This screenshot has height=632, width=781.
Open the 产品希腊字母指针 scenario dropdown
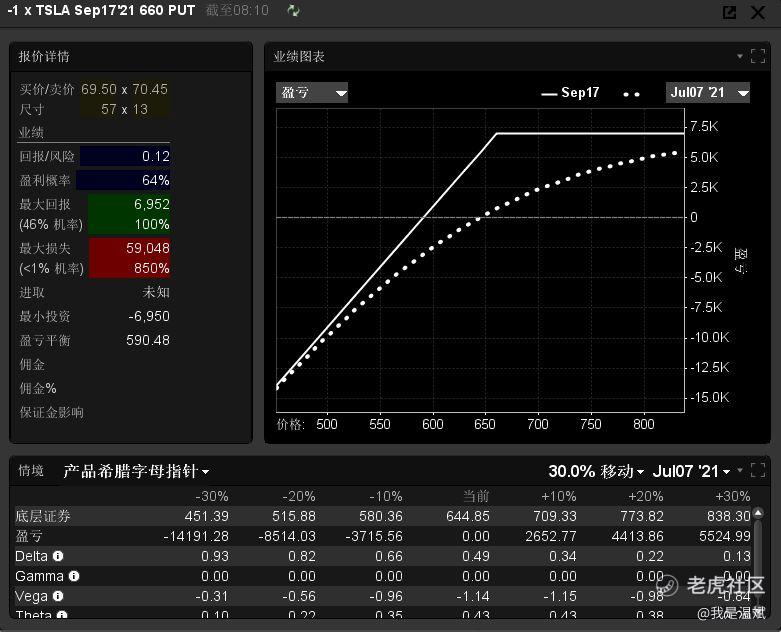(136, 471)
